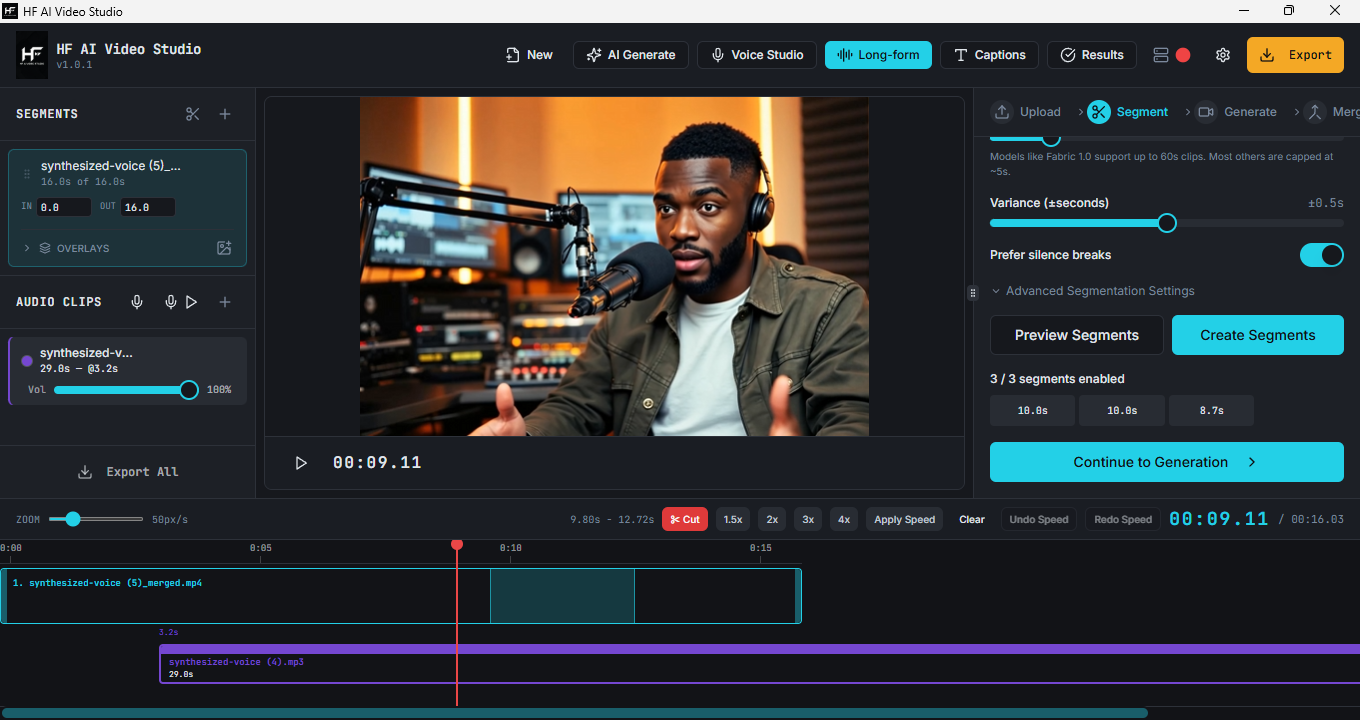Image resolution: width=1360 pixels, height=720 pixels.
Task: Click the layout panel icon beside red dot
Action: pyautogui.click(x=1161, y=55)
